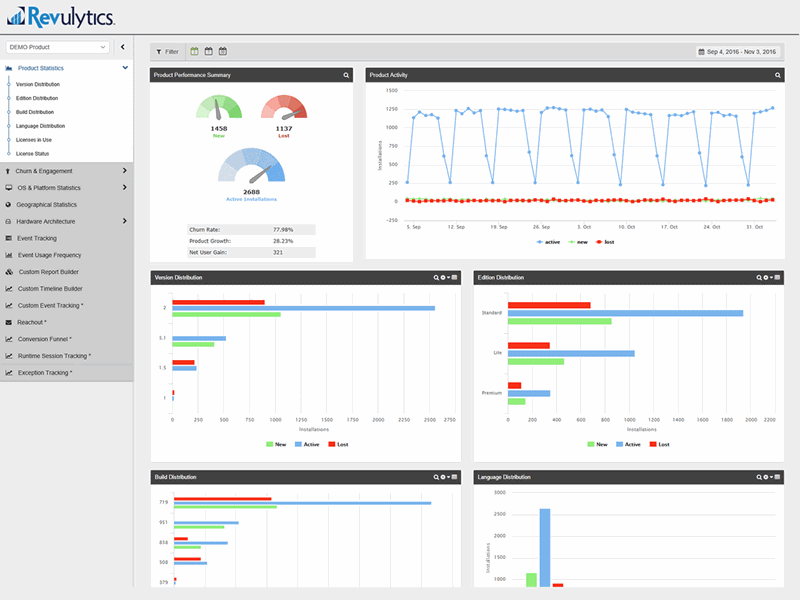This screenshot has width=800, height=600.
Task: Select Version Distribution in the sidebar
Action: 38,84
